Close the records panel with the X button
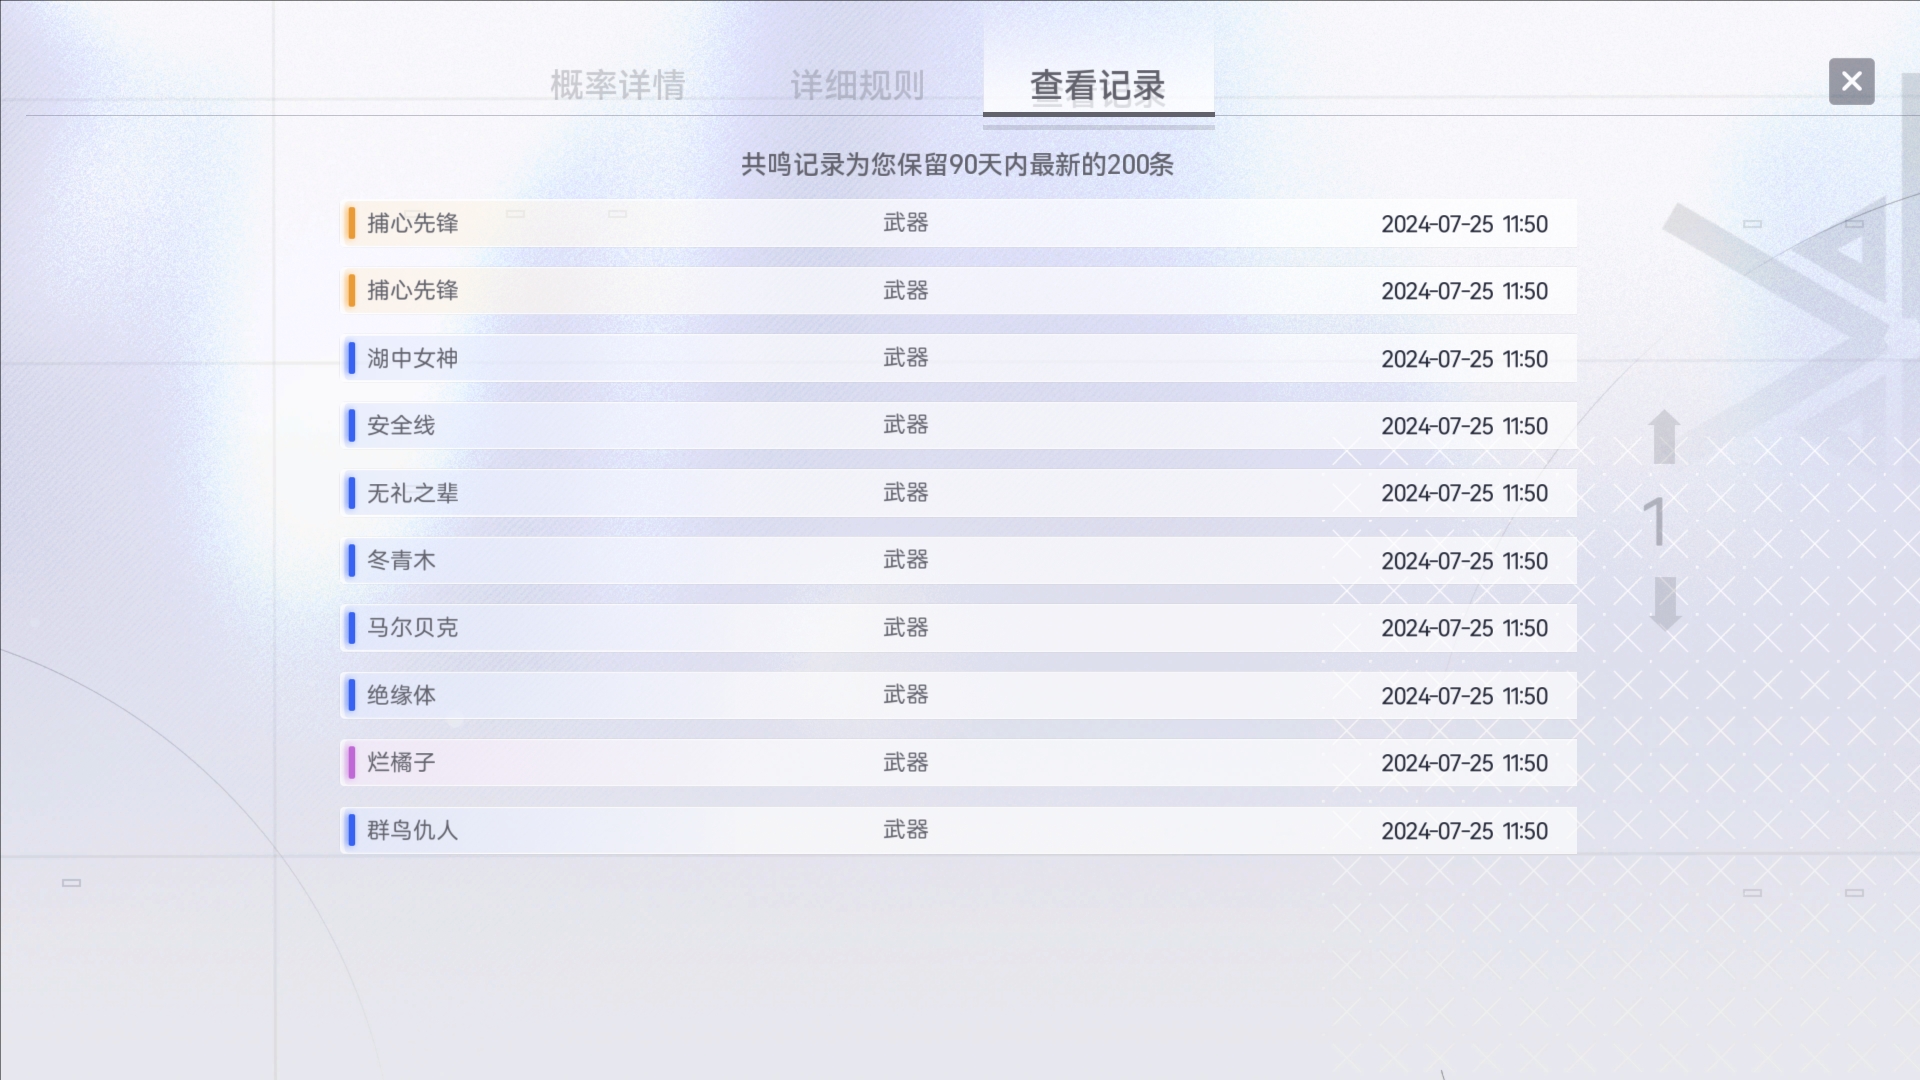This screenshot has width=1920, height=1080. [1851, 81]
